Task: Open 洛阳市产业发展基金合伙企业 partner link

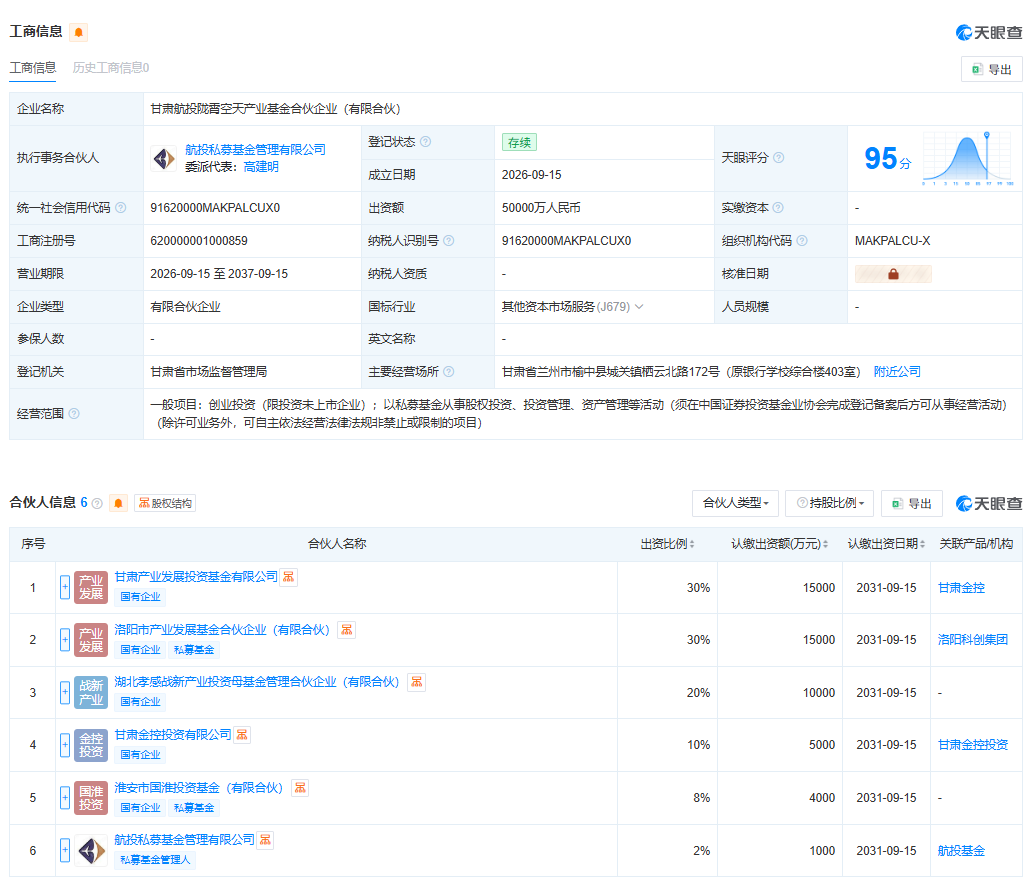Action: click(x=222, y=630)
